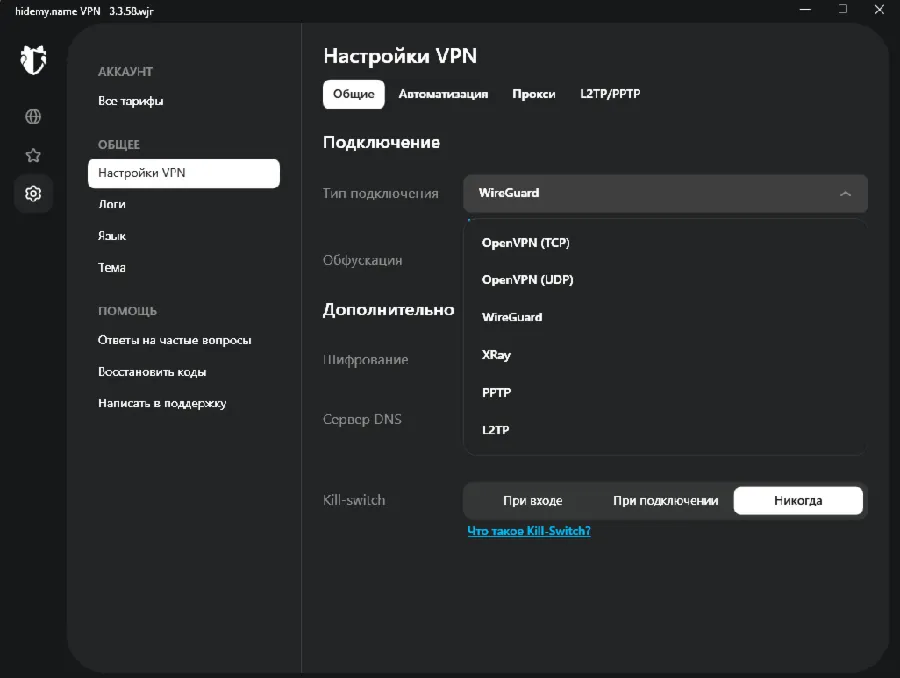
Task: Open the globe servers icon in sidebar
Action: pos(33,117)
